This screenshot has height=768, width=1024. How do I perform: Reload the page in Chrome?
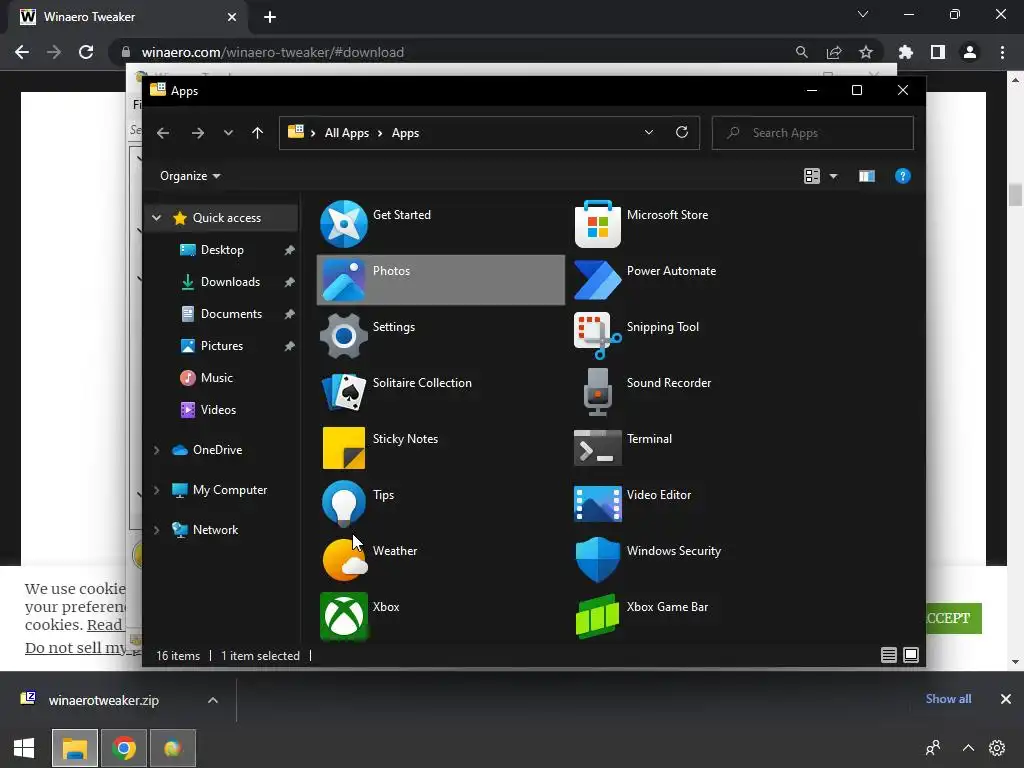click(x=86, y=52)
